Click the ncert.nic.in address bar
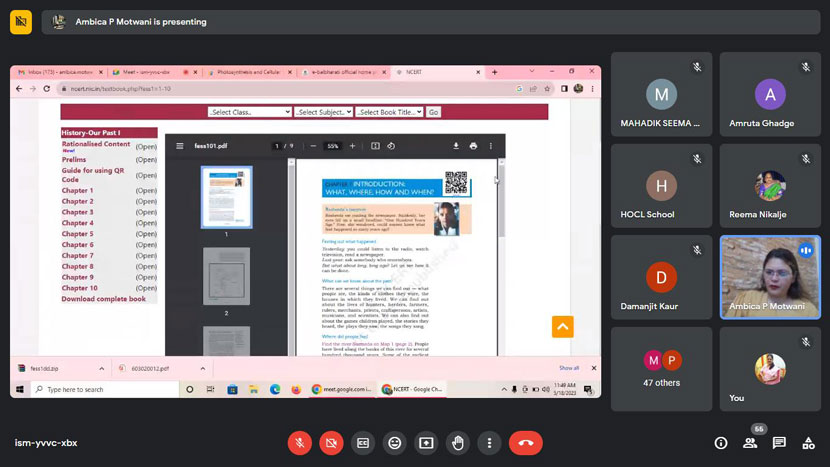Screen dimensions: 830x467 [x=286, y=89]
